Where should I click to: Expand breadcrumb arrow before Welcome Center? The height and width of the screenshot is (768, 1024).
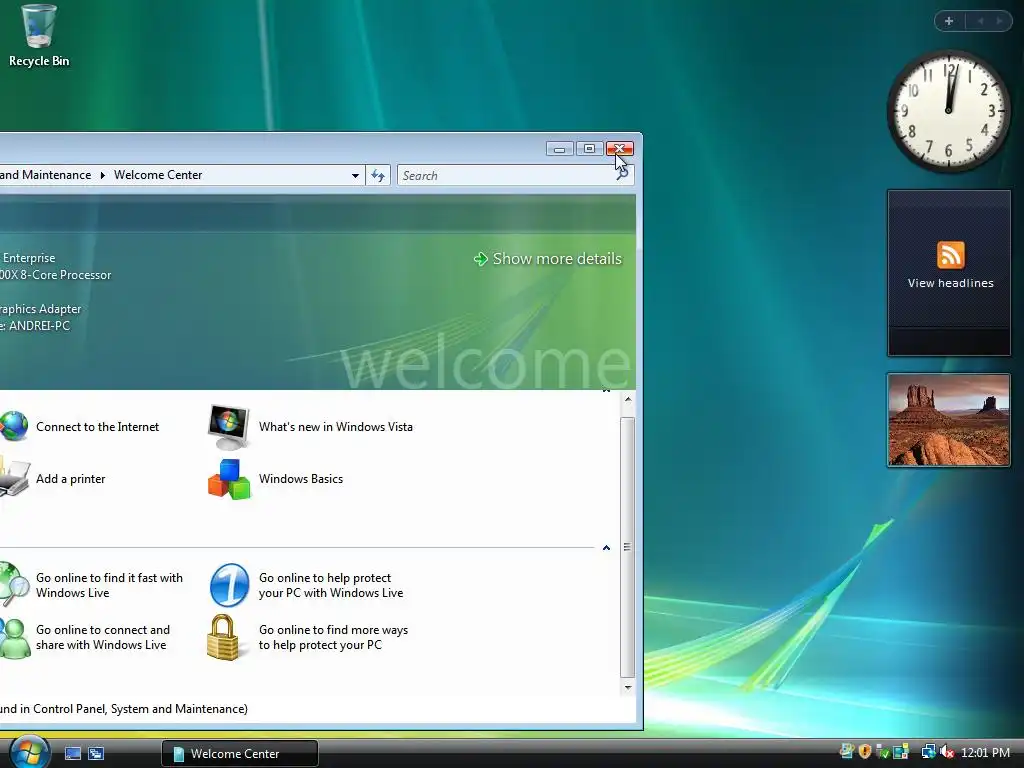(103, 175)
